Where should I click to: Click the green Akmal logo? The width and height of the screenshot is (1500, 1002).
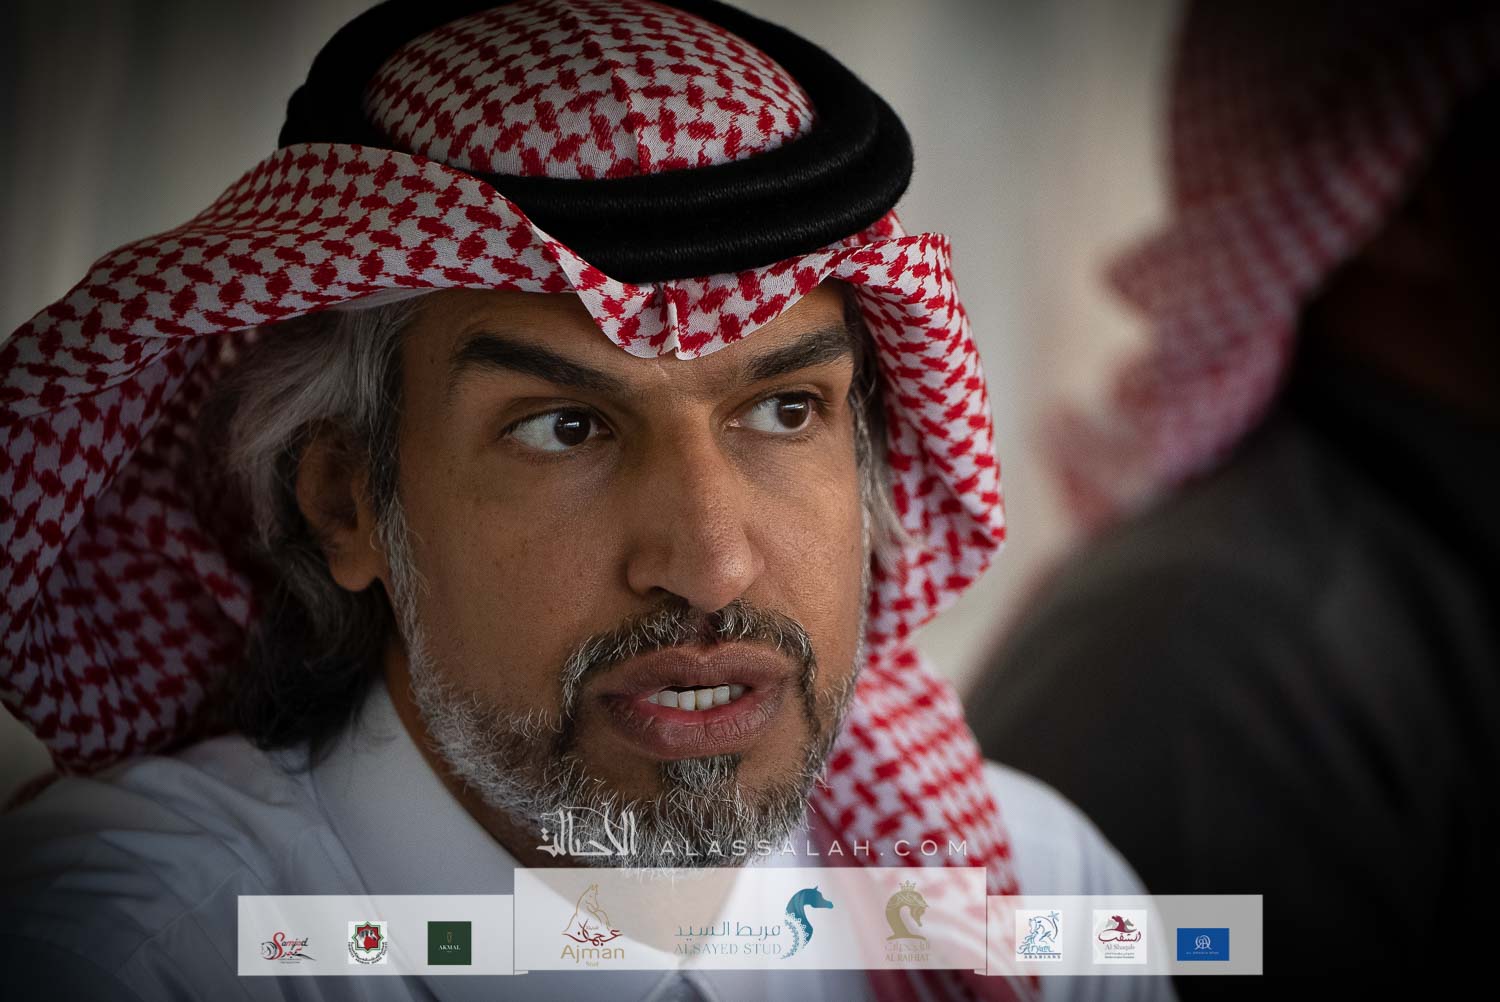pyautogui.click(x=449, y=943)
